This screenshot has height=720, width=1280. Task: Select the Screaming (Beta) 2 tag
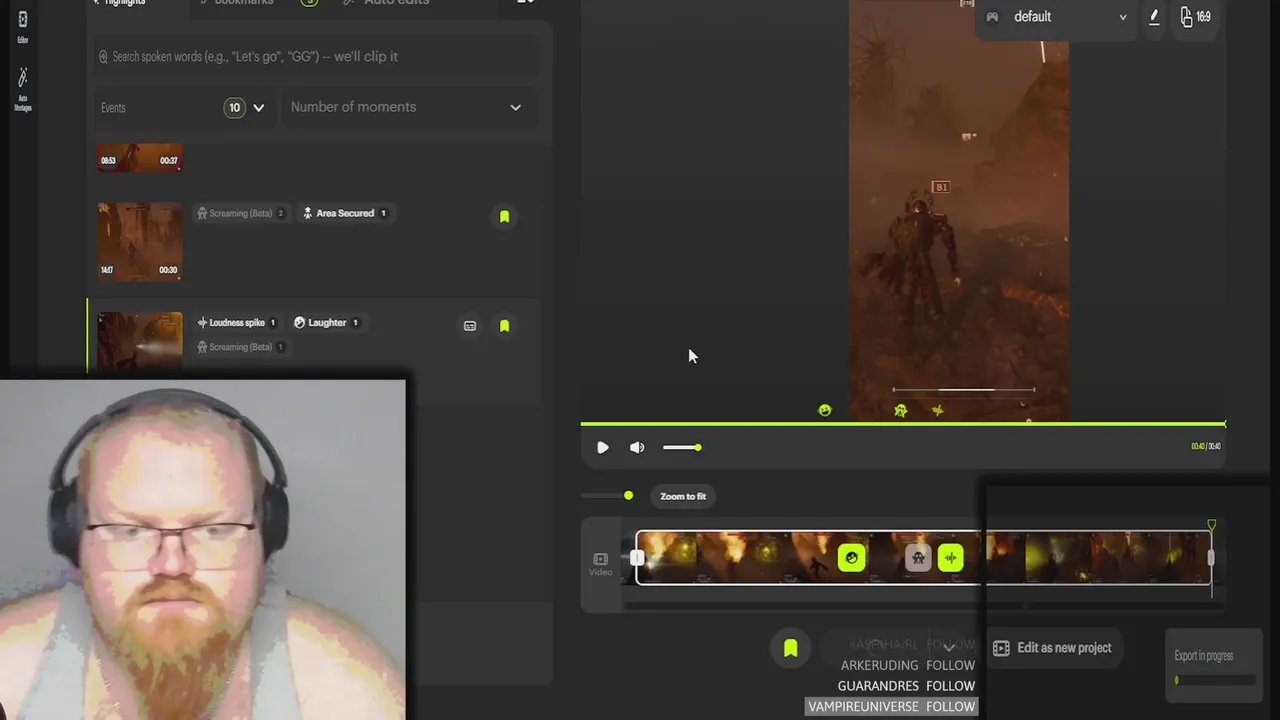[x=240, y=213]
